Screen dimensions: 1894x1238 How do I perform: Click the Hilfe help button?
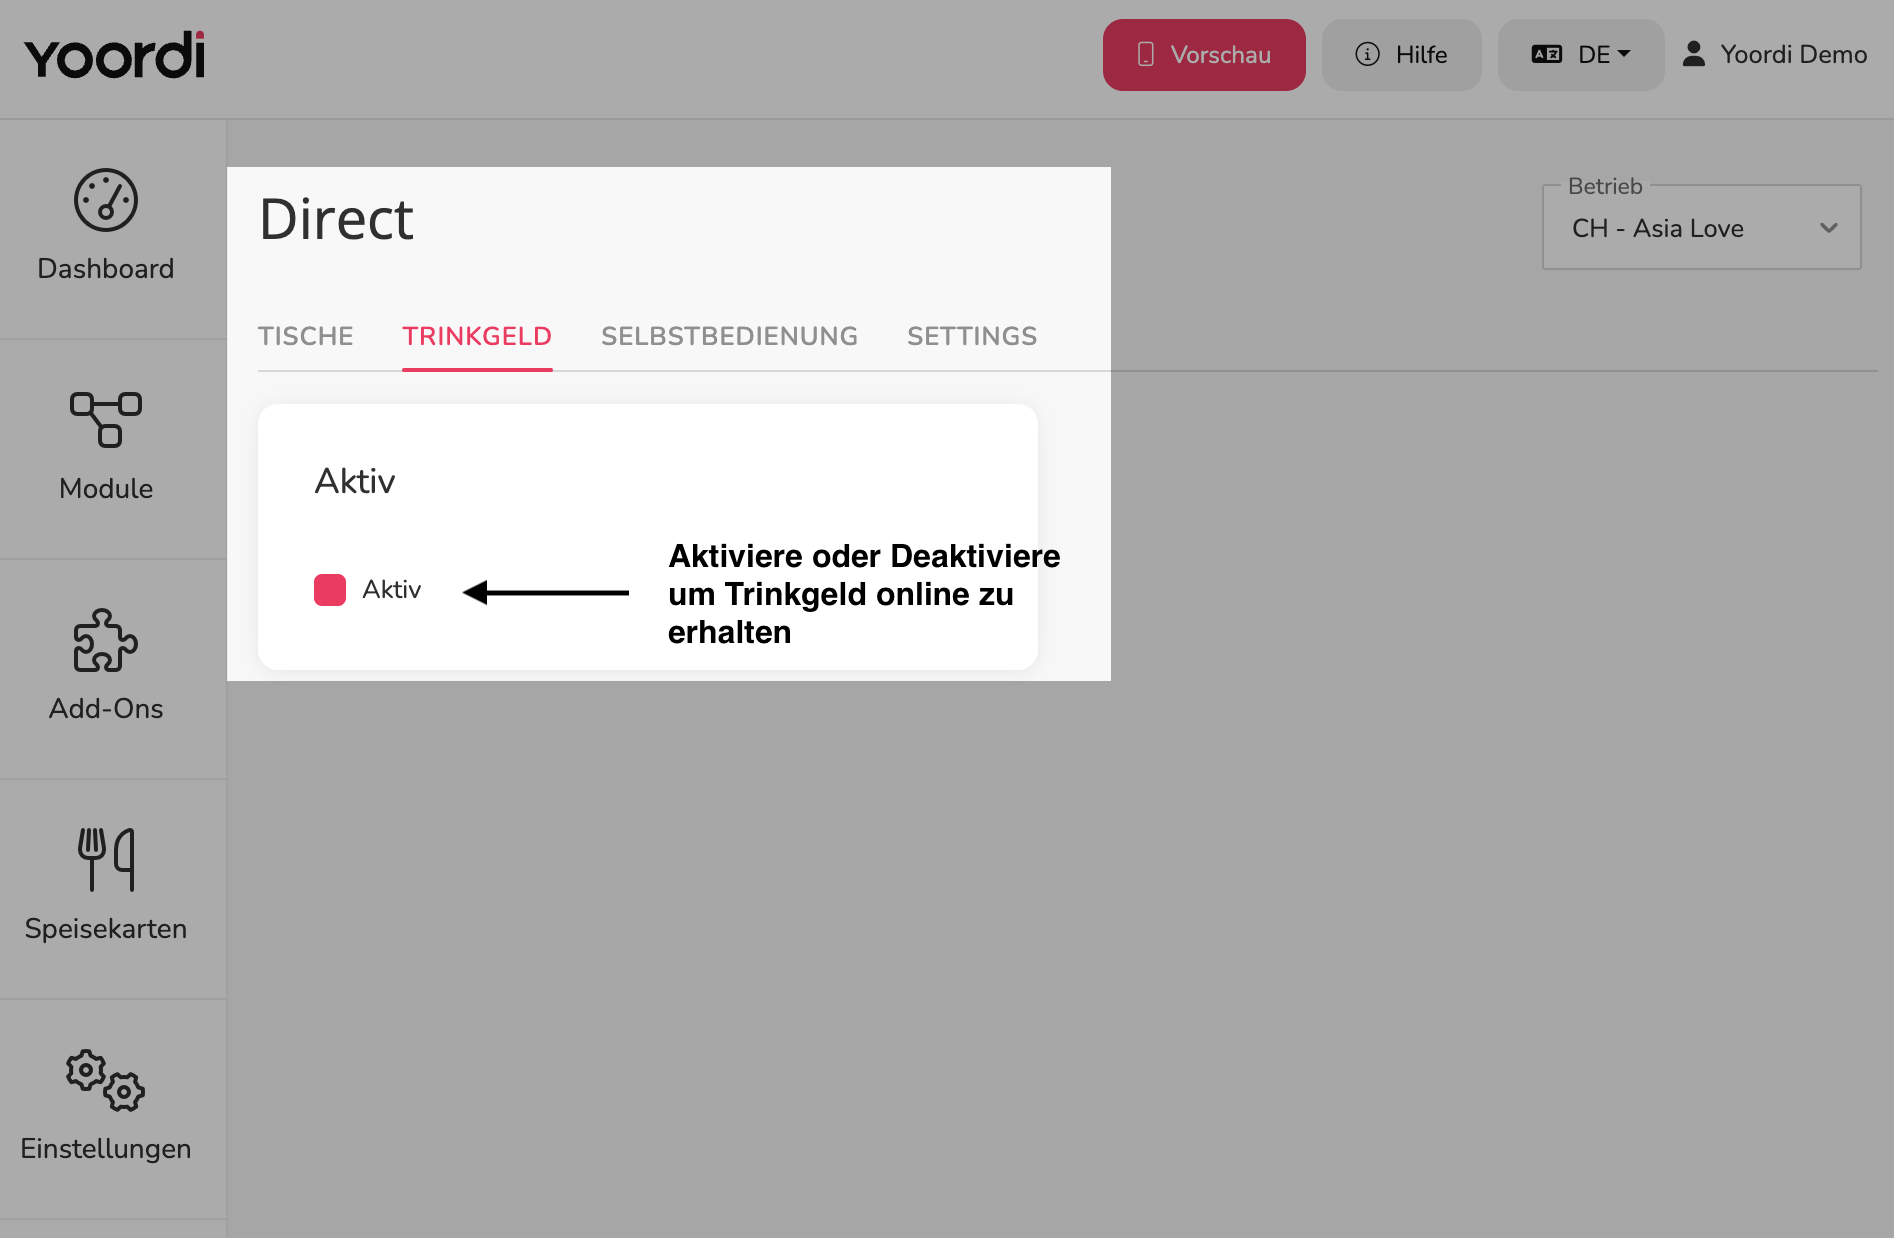1401,55
